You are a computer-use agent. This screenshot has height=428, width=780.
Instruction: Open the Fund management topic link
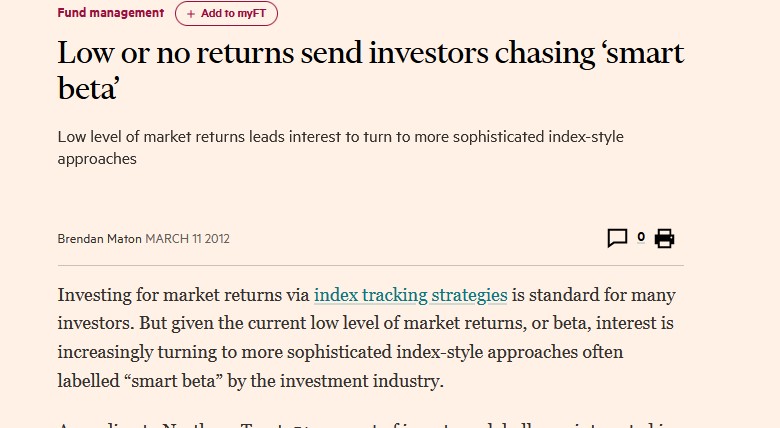(x=111, y=13)
